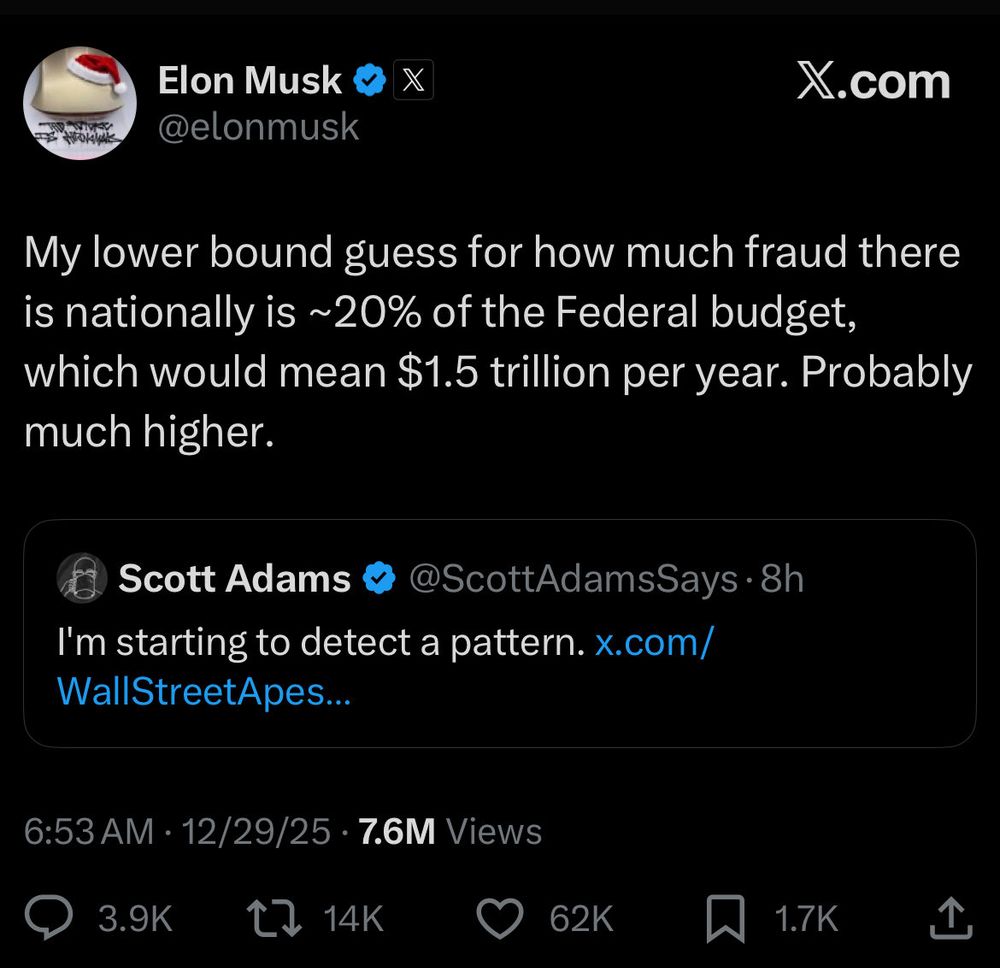Click the @elonmusk handle
Image resolution: width=1000 pixels, height=968 pixels.
(258, 127)
